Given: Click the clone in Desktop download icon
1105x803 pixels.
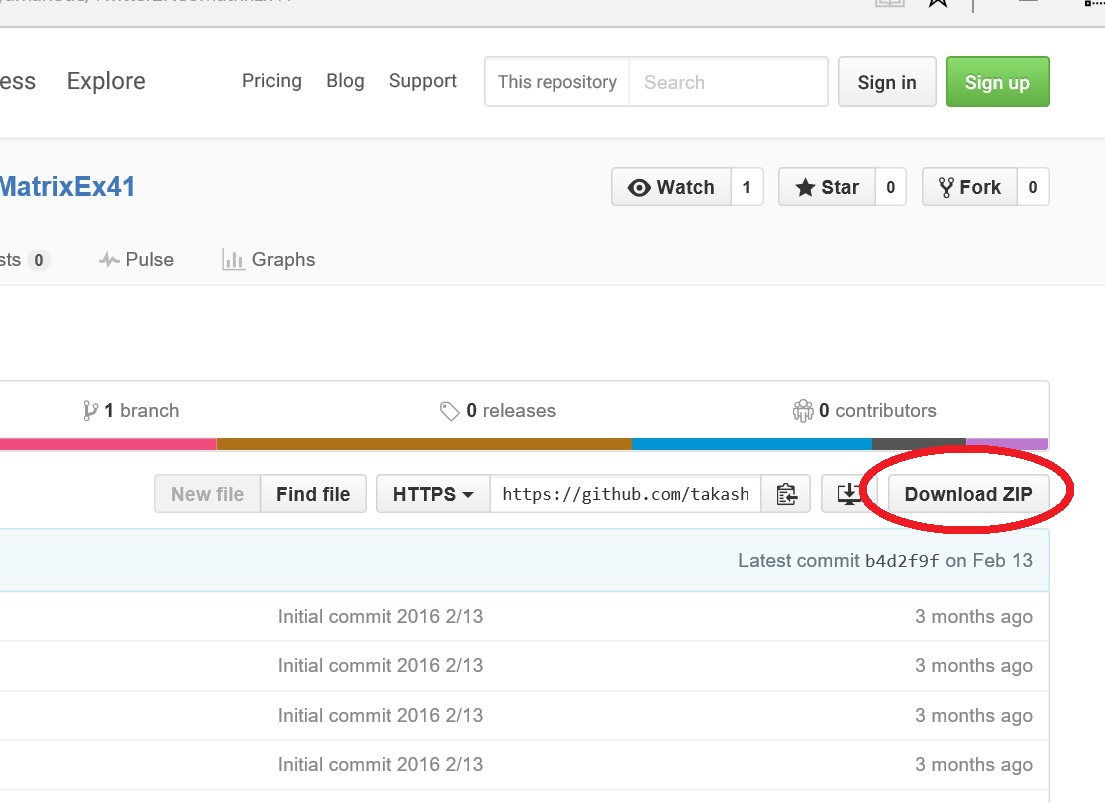Looking at the screenshot, I should (848, 494).
